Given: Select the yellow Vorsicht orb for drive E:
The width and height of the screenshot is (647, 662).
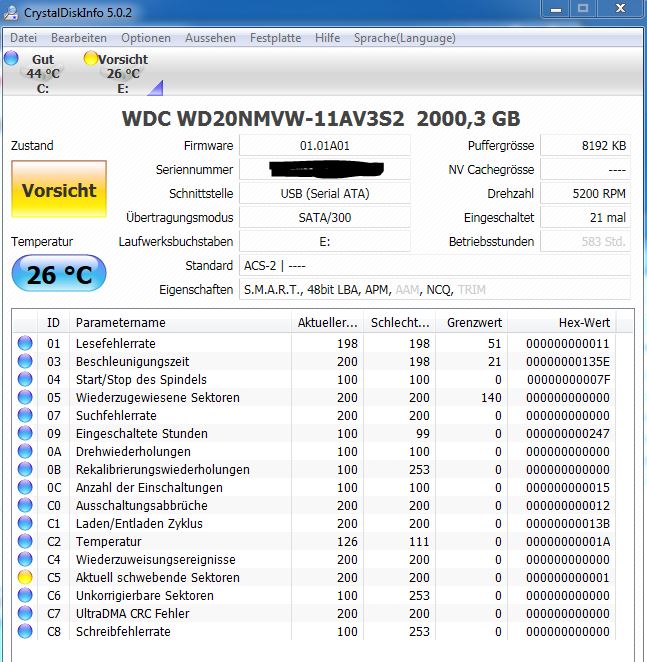Looking at the screenshot, I should point(90,58).
